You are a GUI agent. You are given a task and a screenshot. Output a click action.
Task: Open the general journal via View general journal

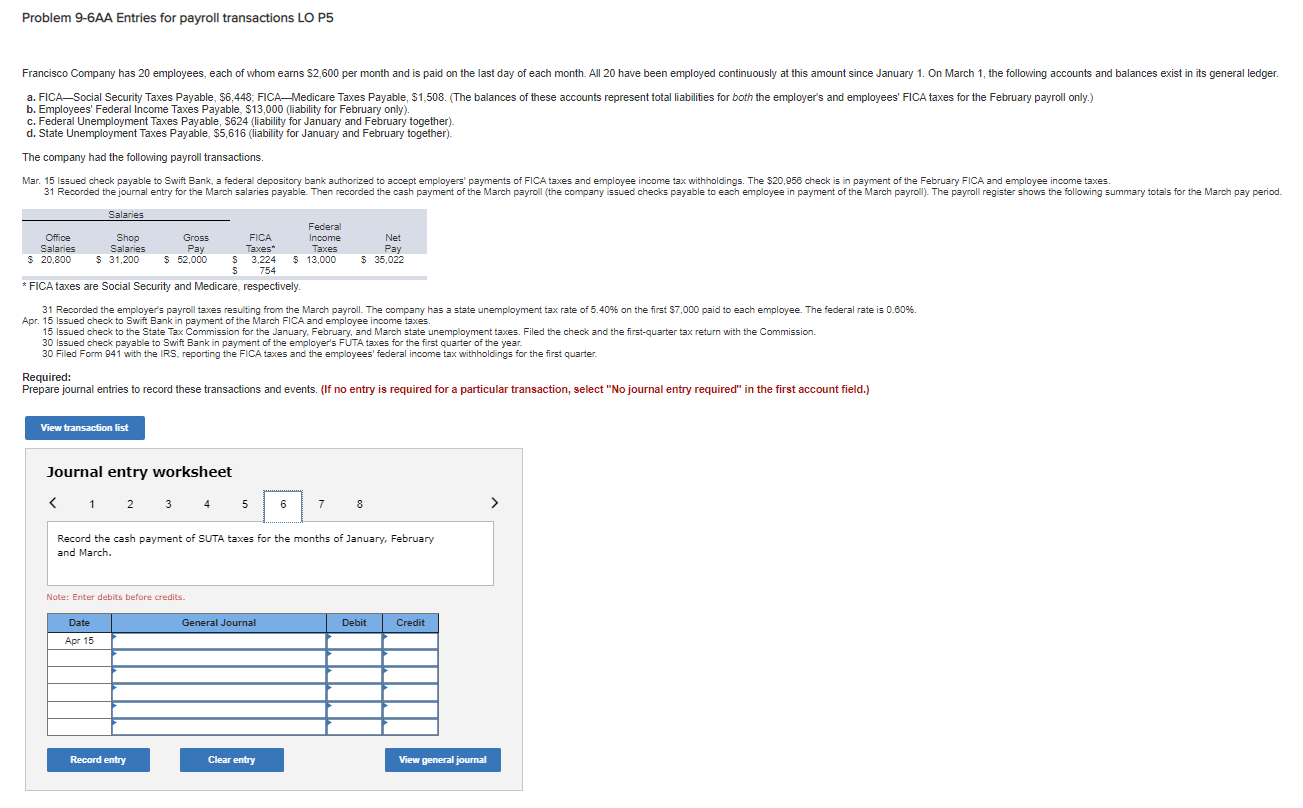(442, 759)
